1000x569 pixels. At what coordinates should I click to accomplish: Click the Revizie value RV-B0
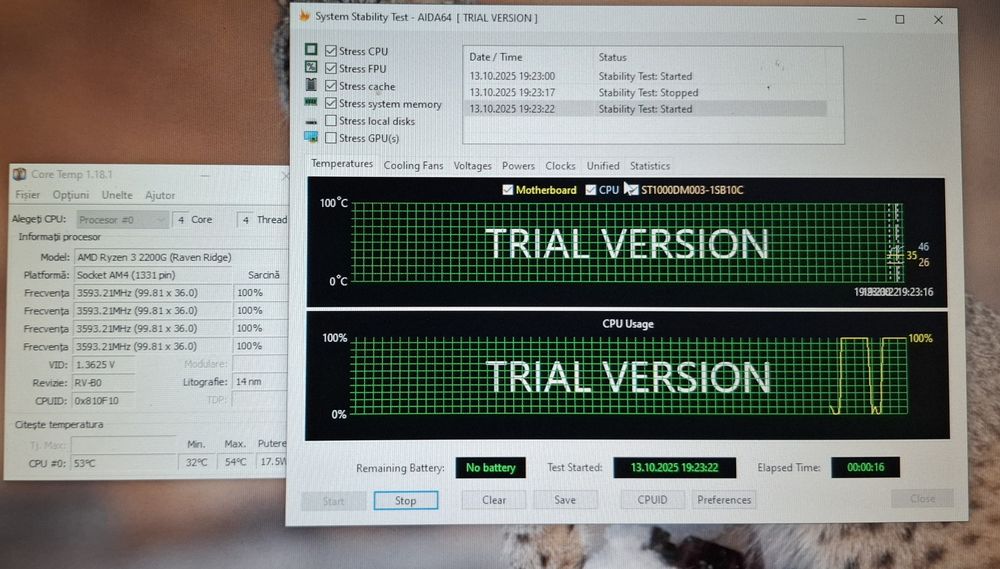pyautogui.click(x=104, y=383)
